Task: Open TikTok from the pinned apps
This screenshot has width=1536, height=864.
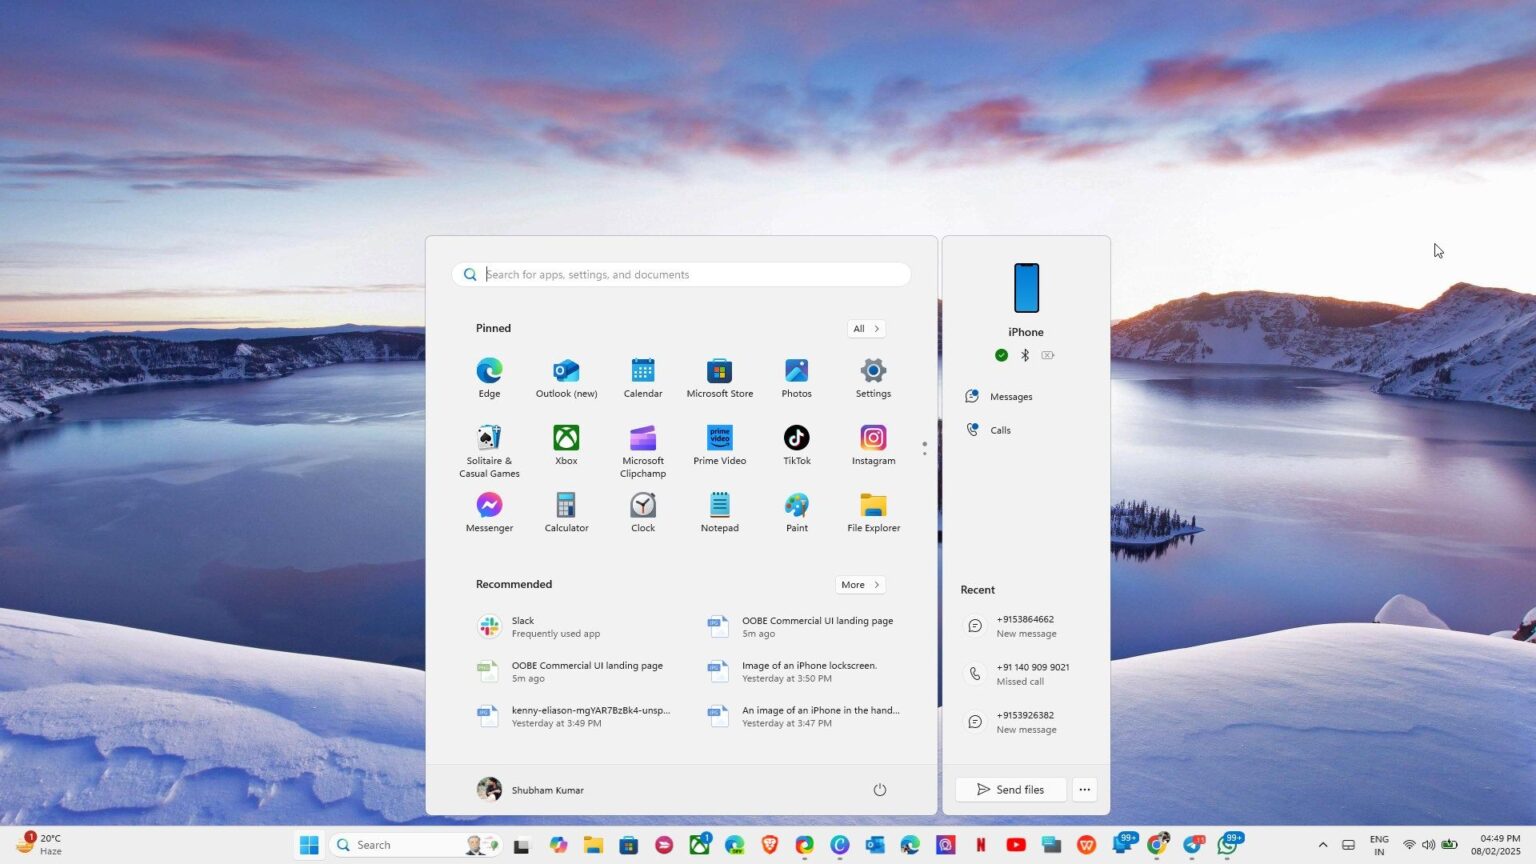Action: (796, 437)
